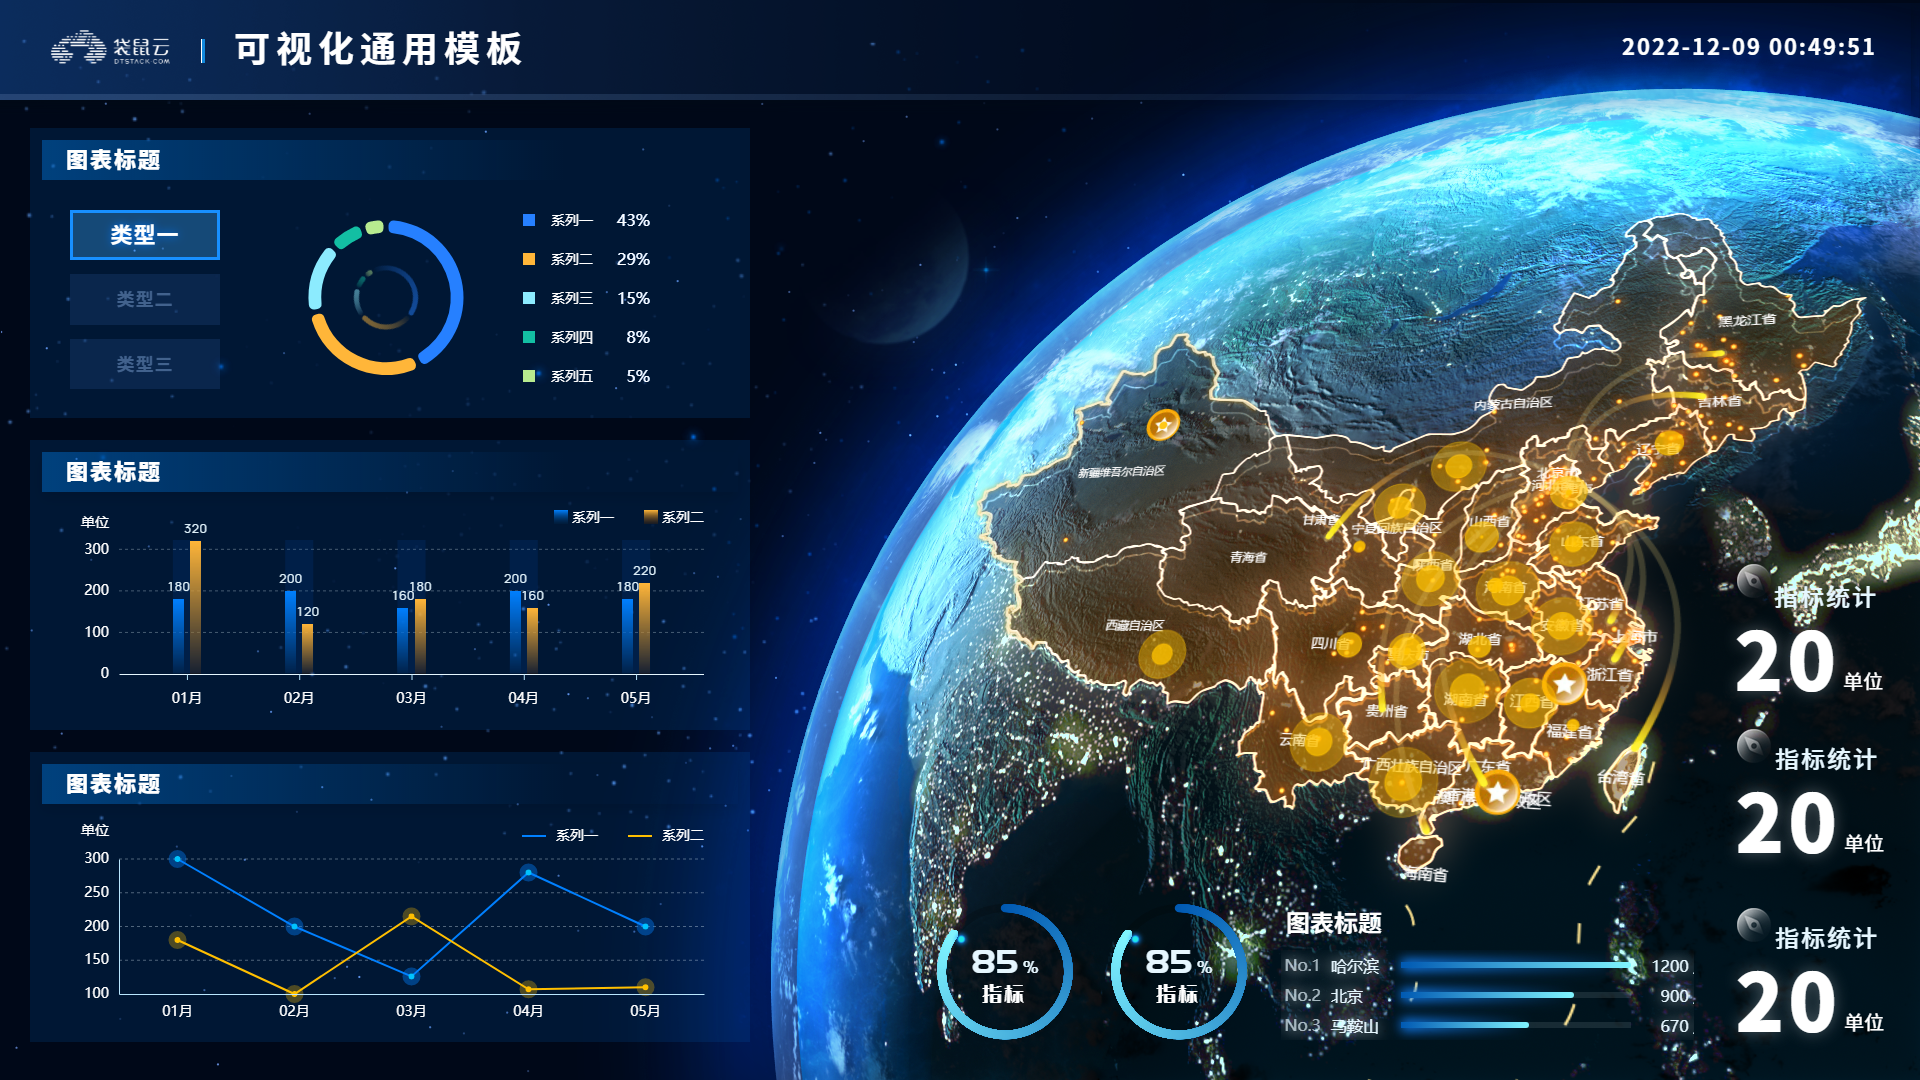The height and width of the screenshot is (1080, 1920).
Task: Click the bottom 指标统计 sphere icon
Action: click(1753, 924)
